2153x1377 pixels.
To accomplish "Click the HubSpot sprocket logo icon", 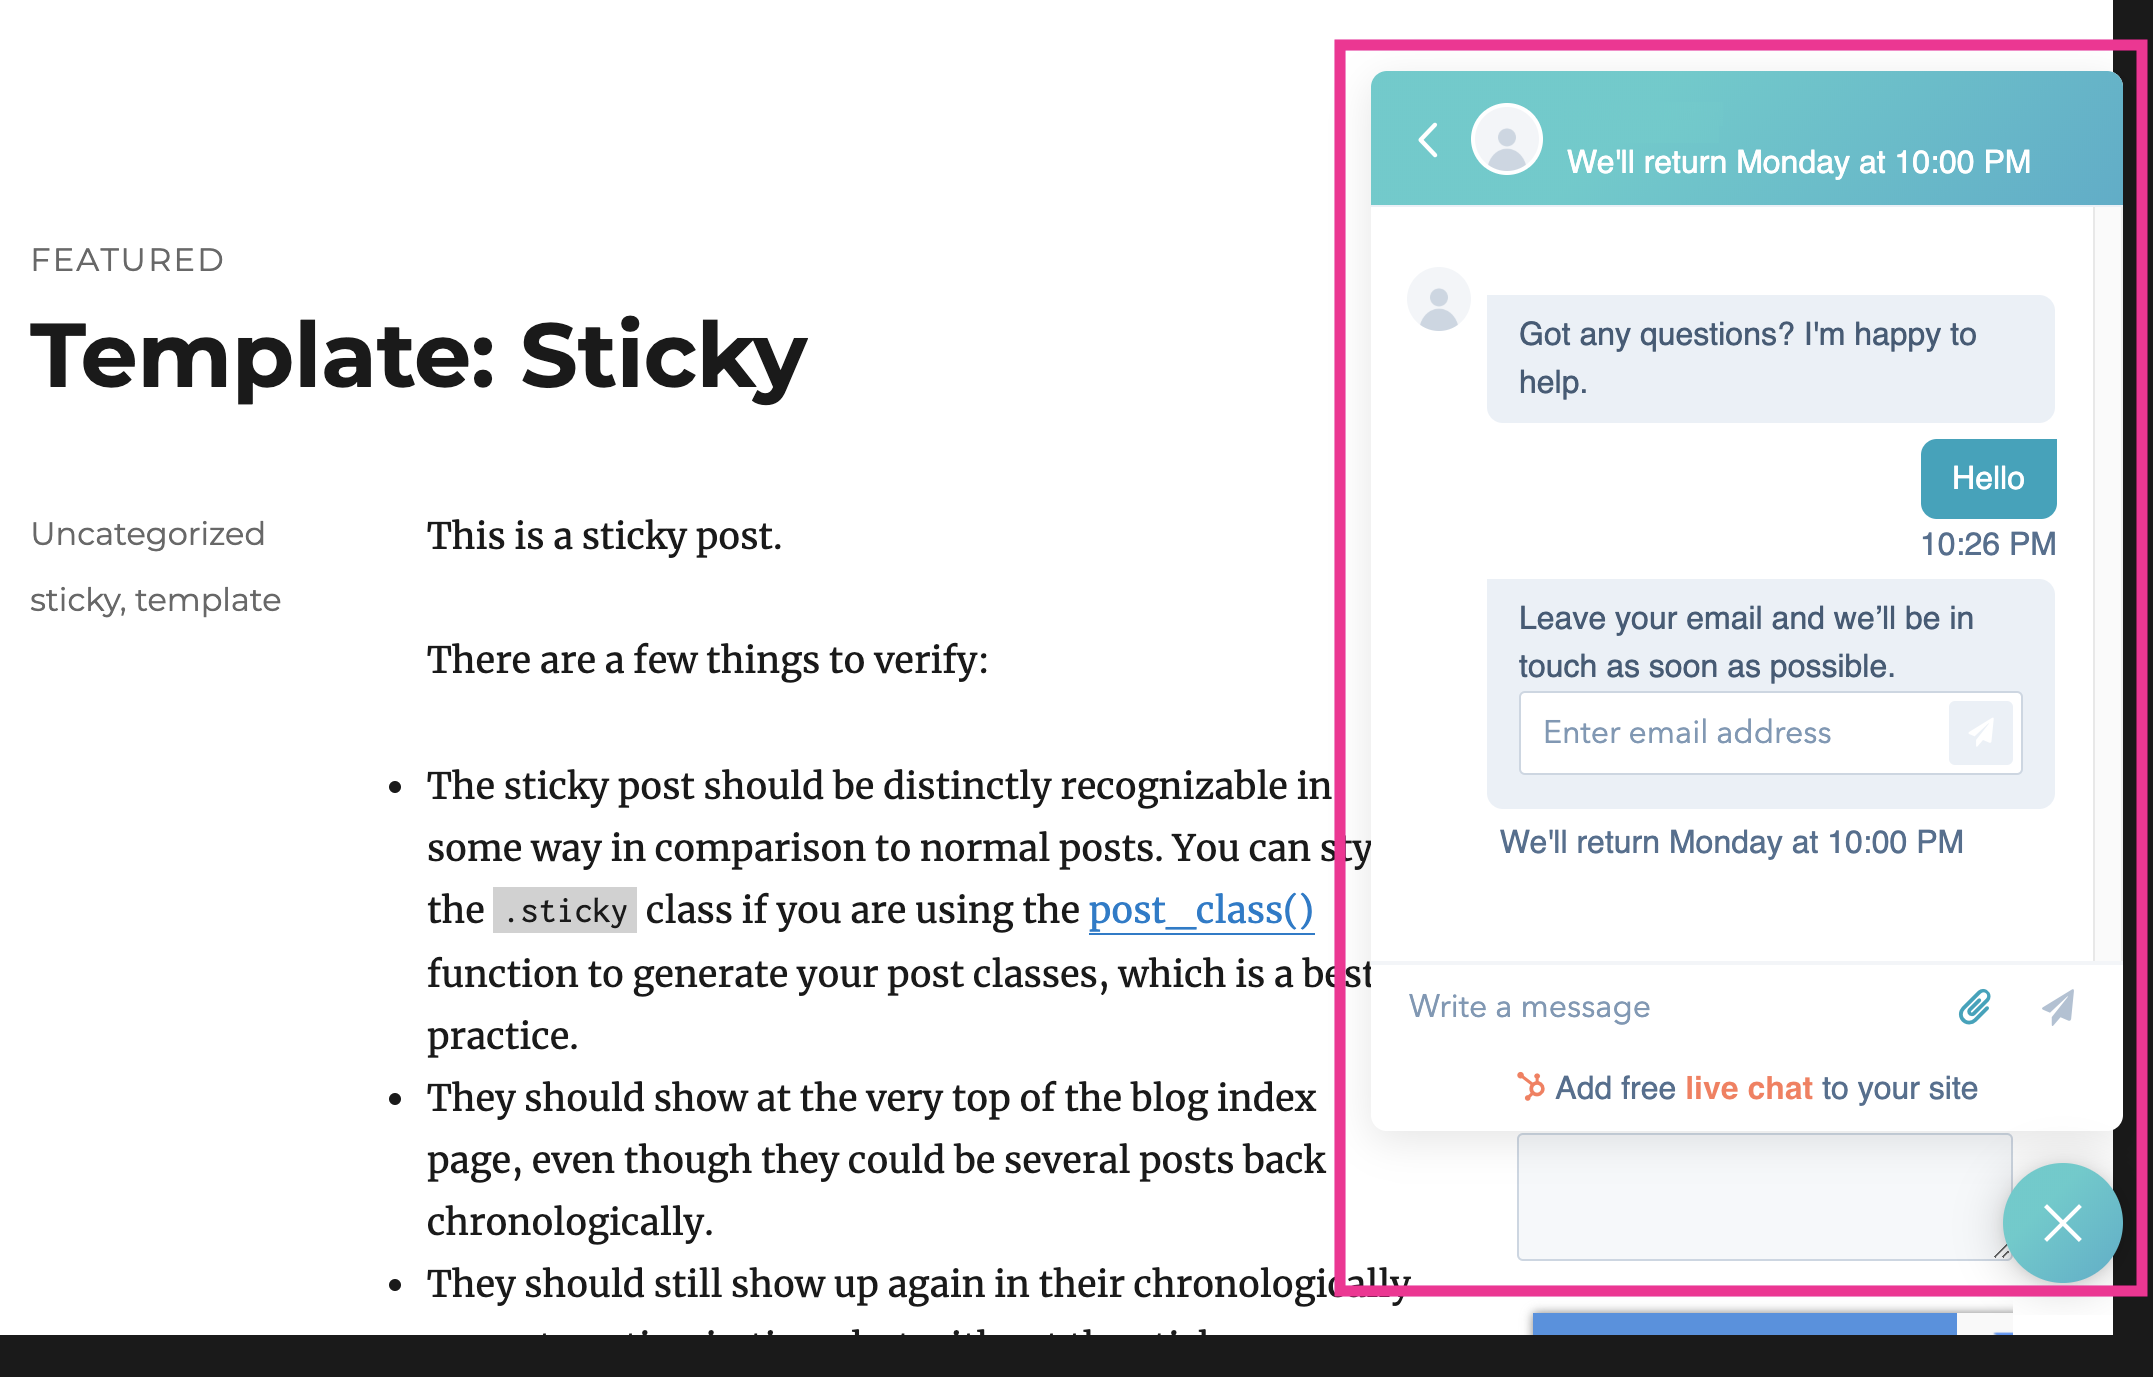I will point(1531,1086).
